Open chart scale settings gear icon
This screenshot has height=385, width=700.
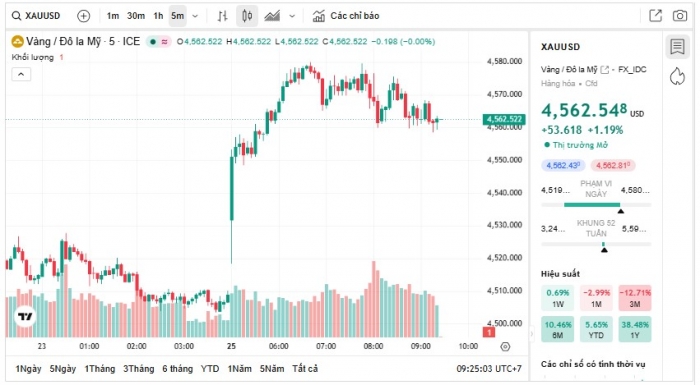[x=505, y=347]
